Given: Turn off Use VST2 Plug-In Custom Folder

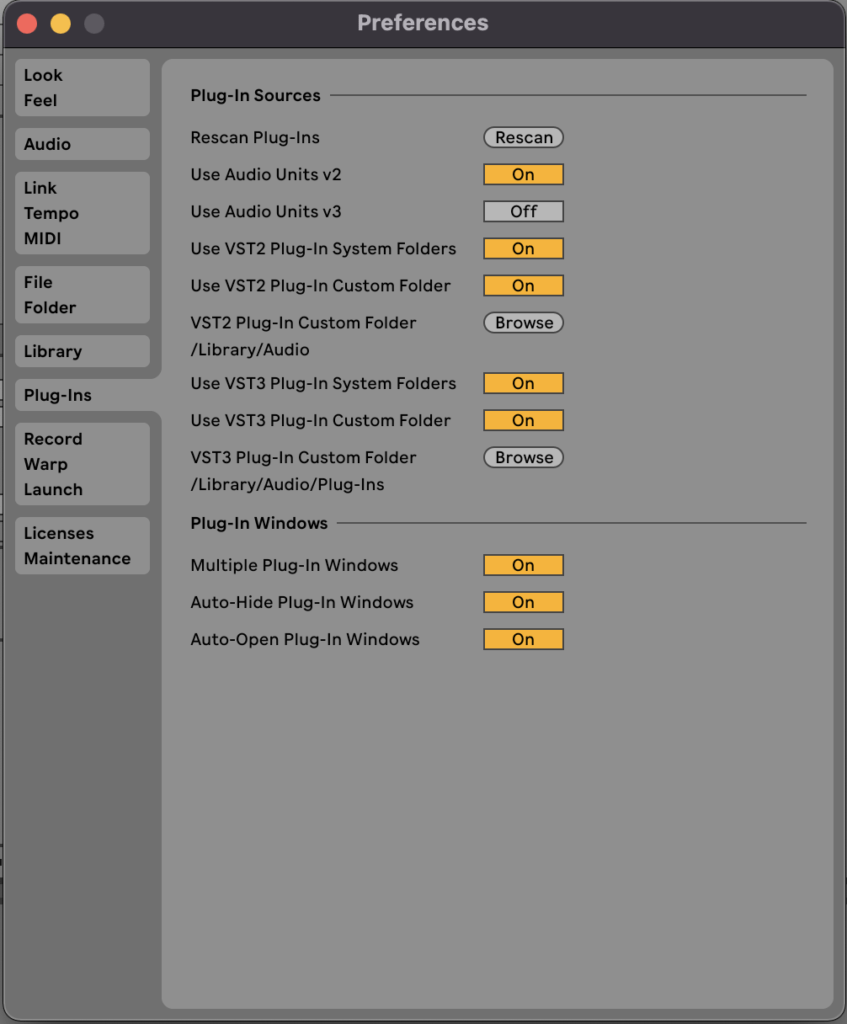Looking at the screenshot, I should [523, 285].
